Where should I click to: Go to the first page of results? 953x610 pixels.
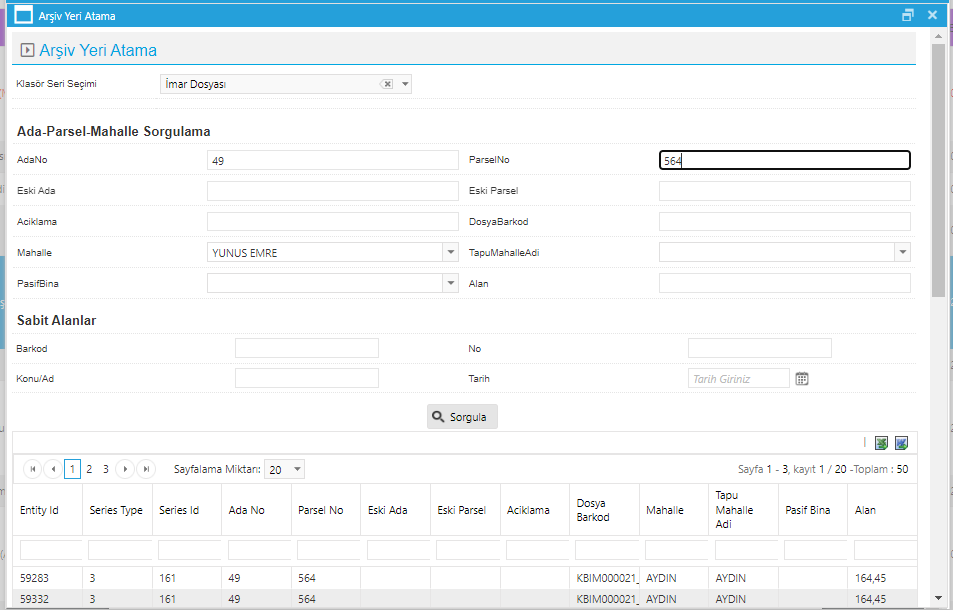coord(32,469)
